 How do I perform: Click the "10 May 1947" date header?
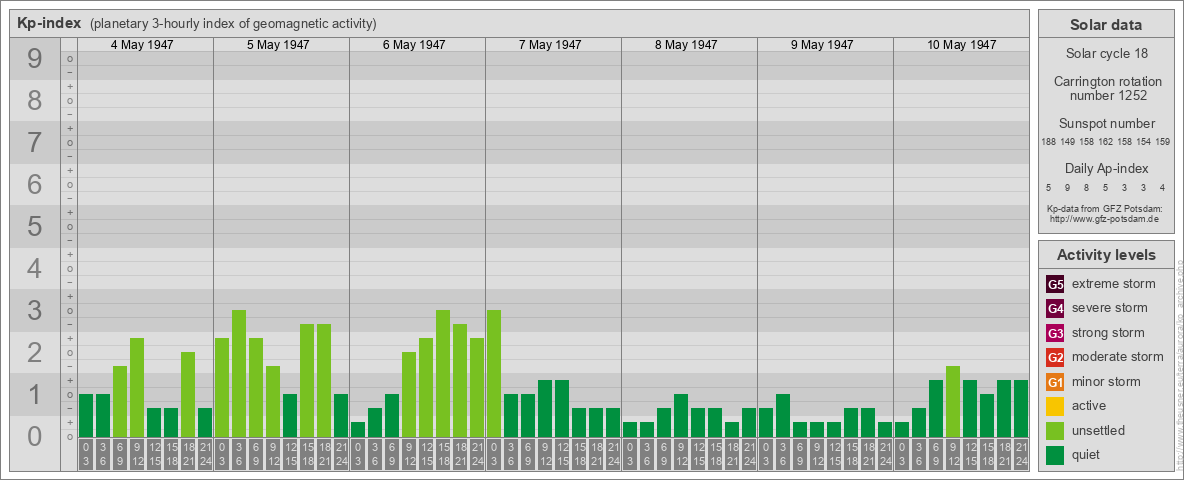(961, 45)
